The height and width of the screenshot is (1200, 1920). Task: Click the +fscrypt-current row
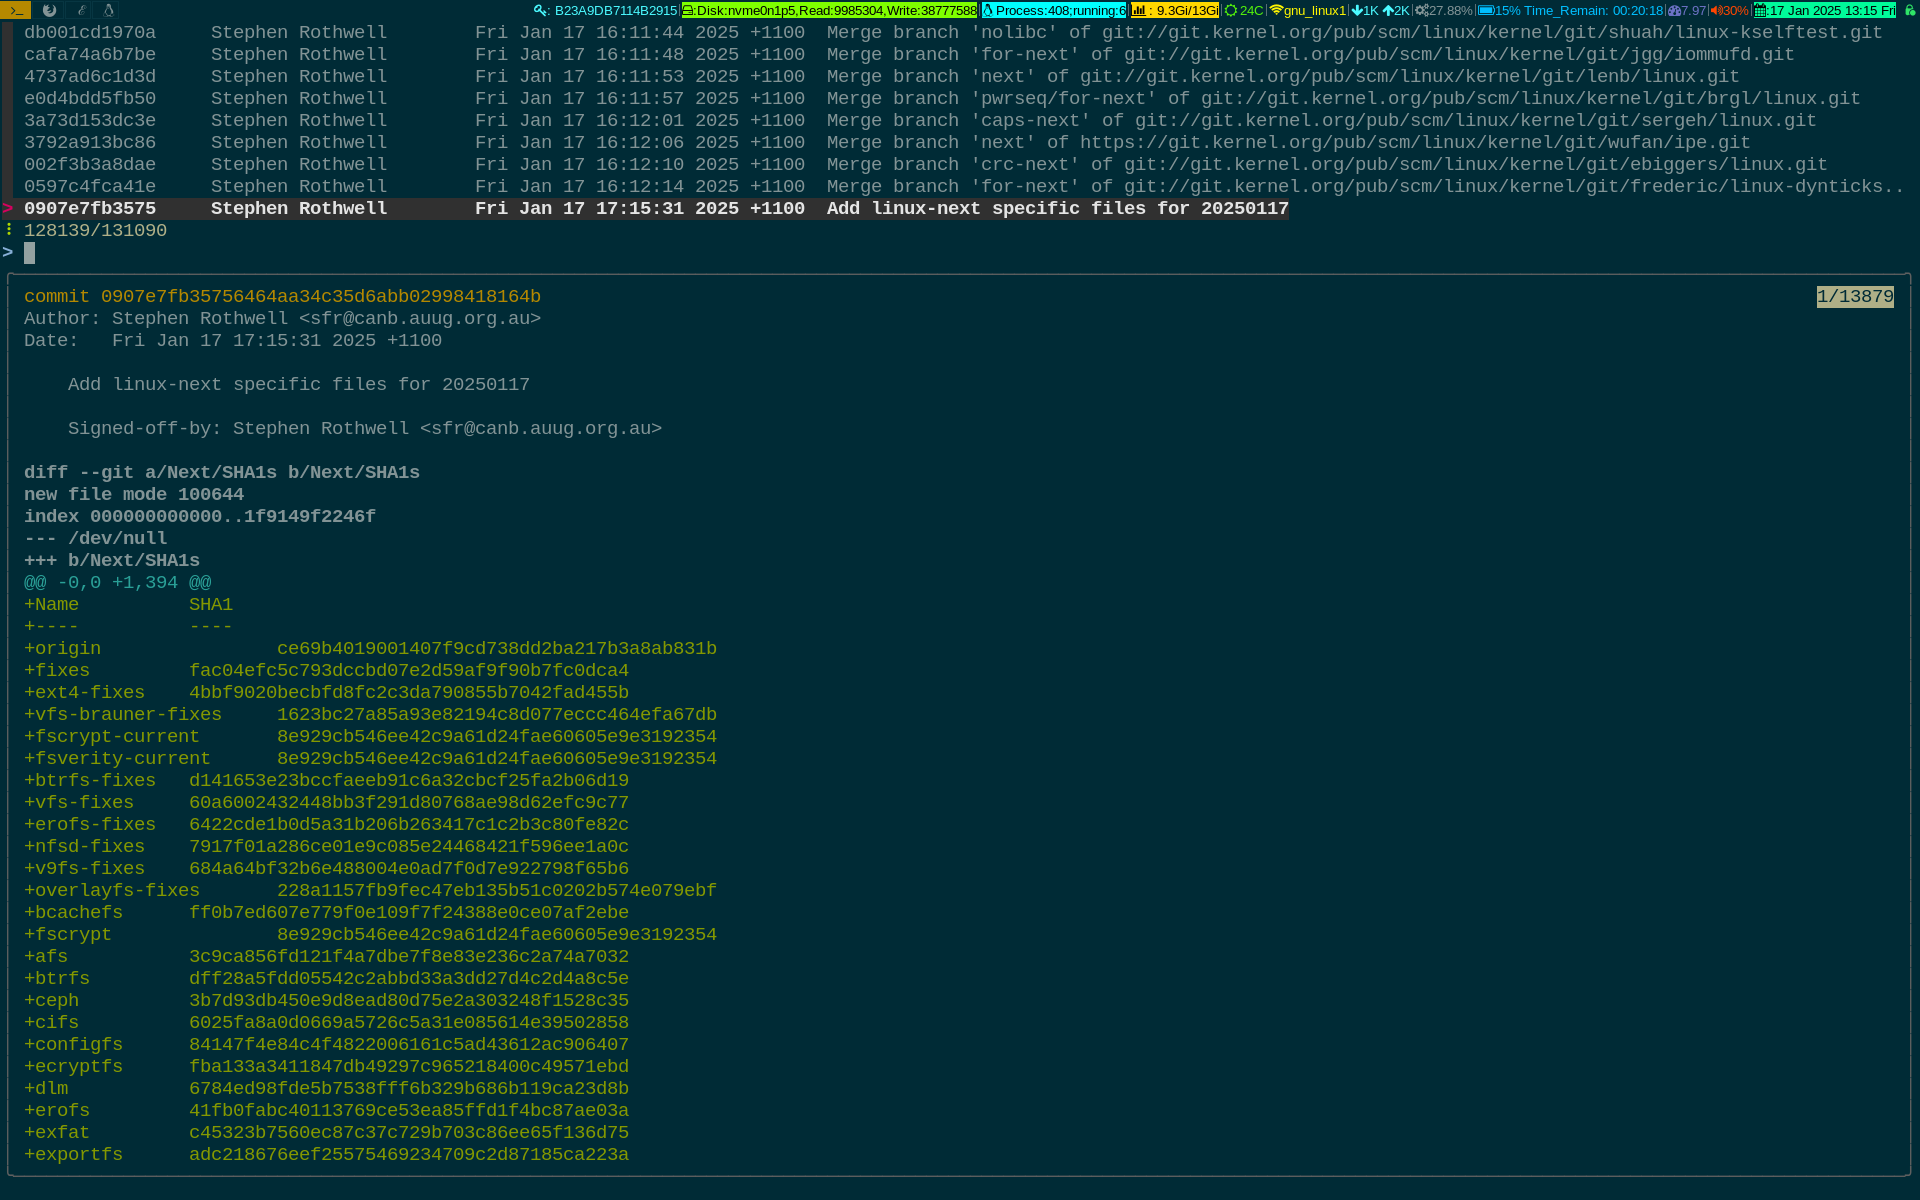pos(370,736)
